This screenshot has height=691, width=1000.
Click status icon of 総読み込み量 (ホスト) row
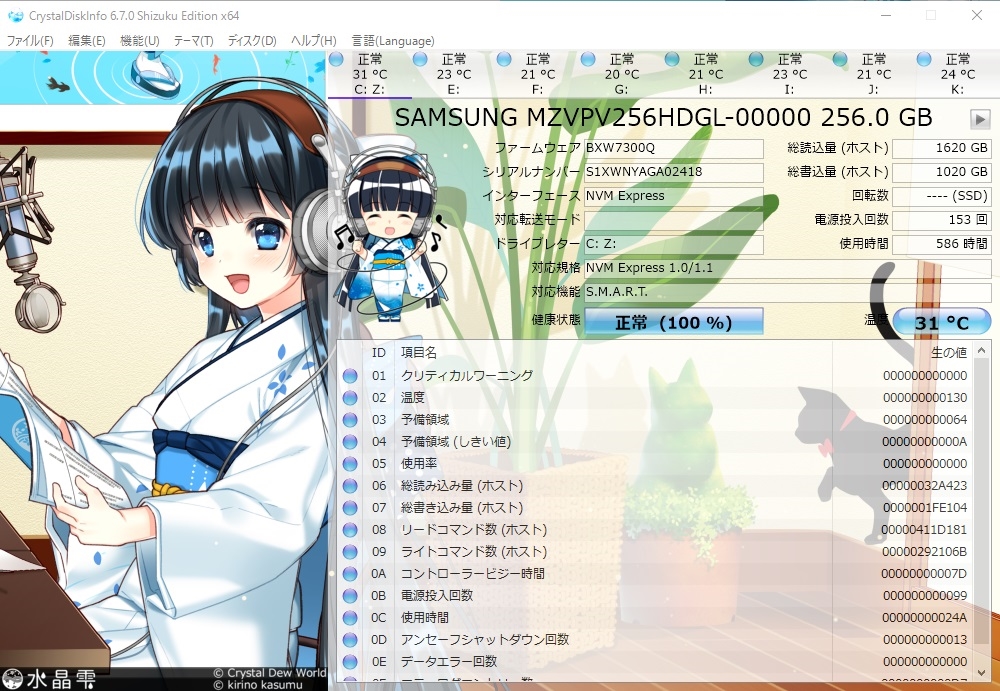[349, 486]
